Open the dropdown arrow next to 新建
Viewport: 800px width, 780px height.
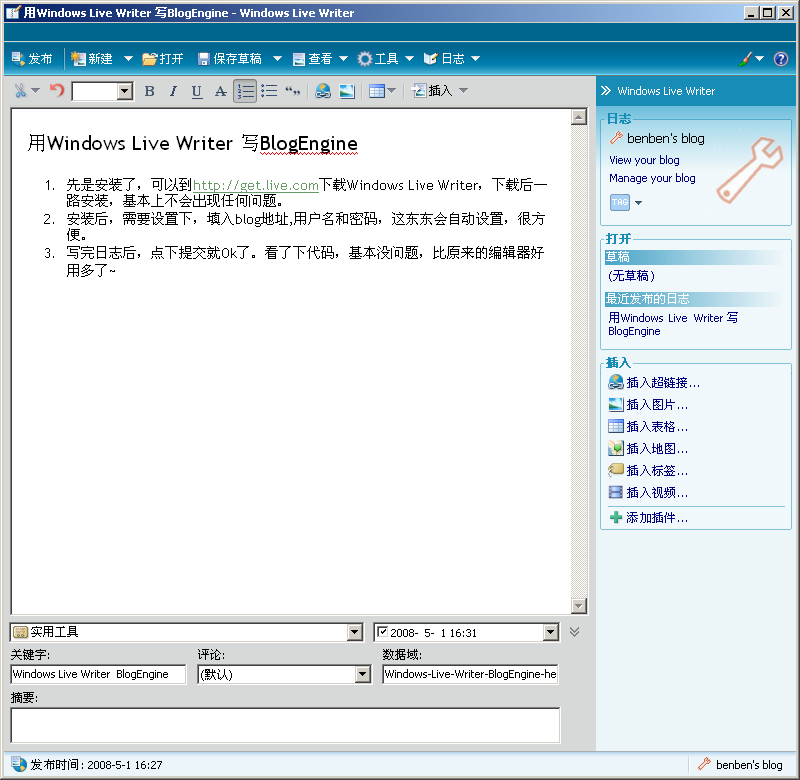pyautogui.click(x=128, y=59)
